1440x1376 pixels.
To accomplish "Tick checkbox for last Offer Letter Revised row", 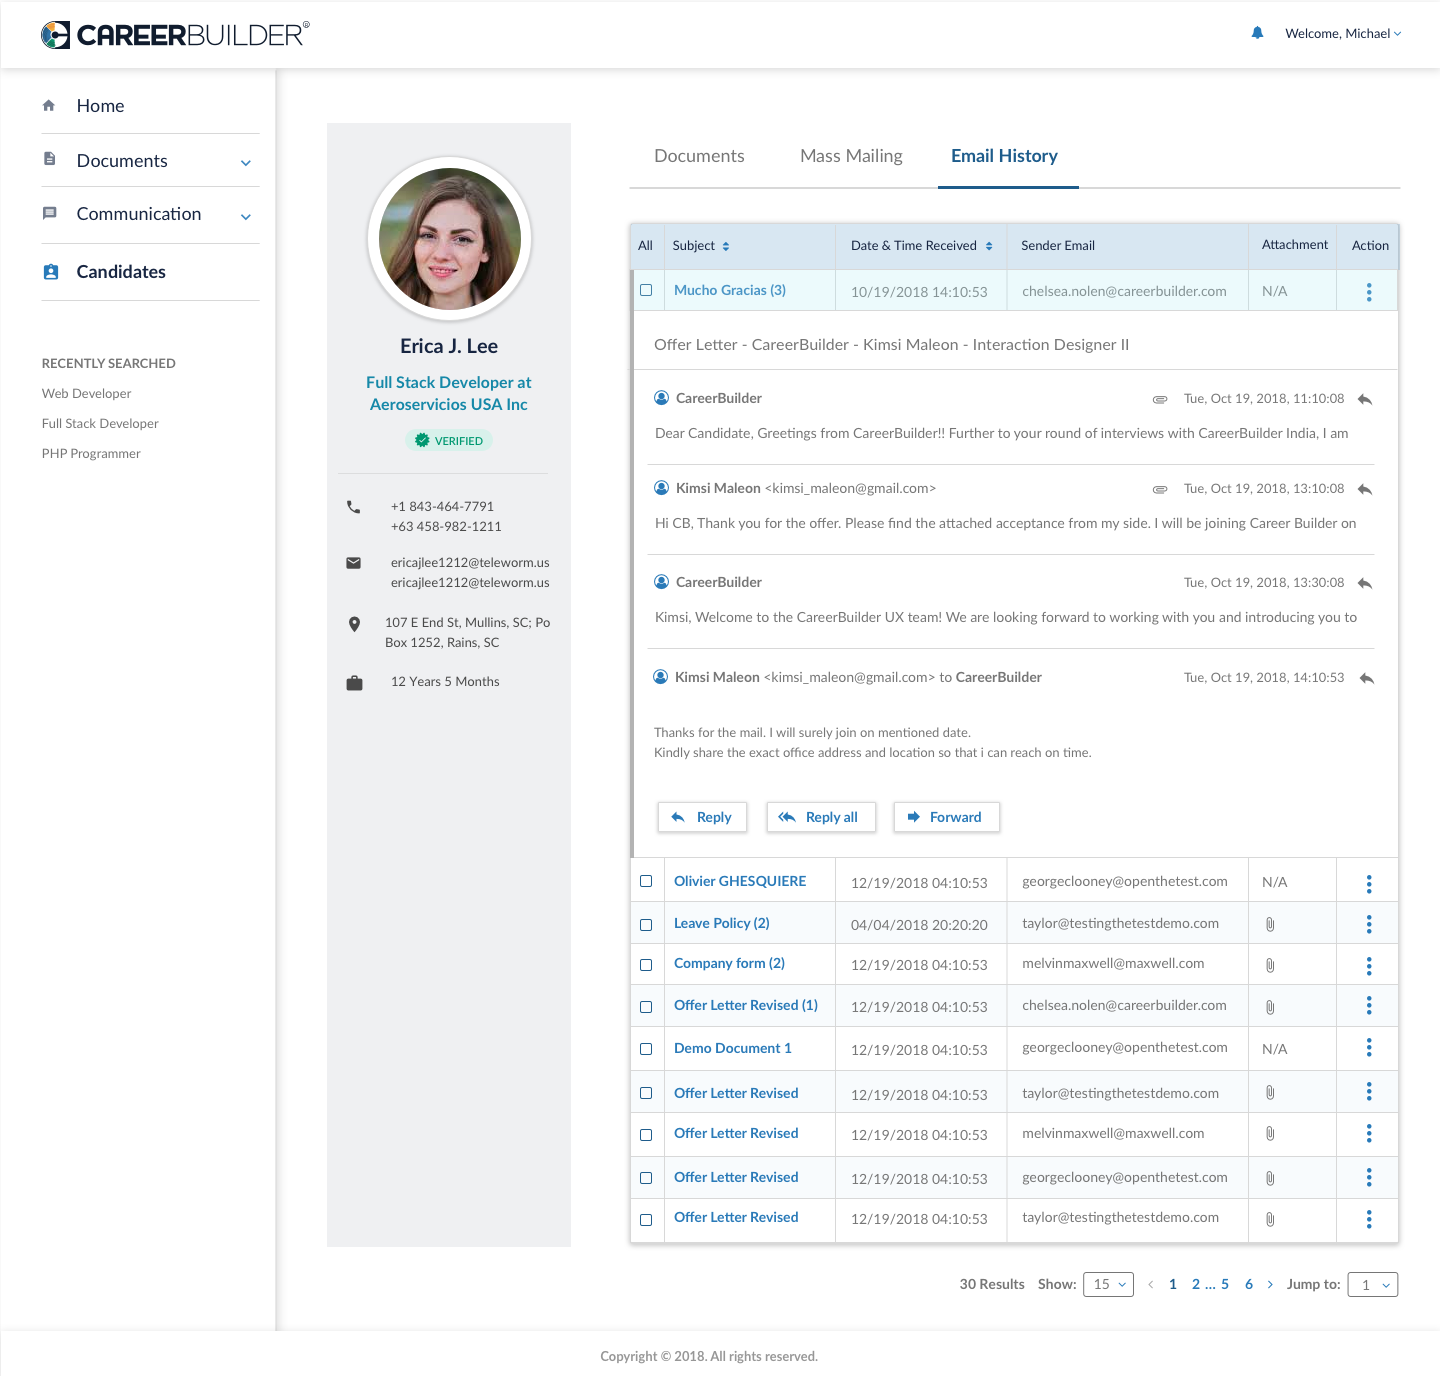I will tap(646, 1220).
